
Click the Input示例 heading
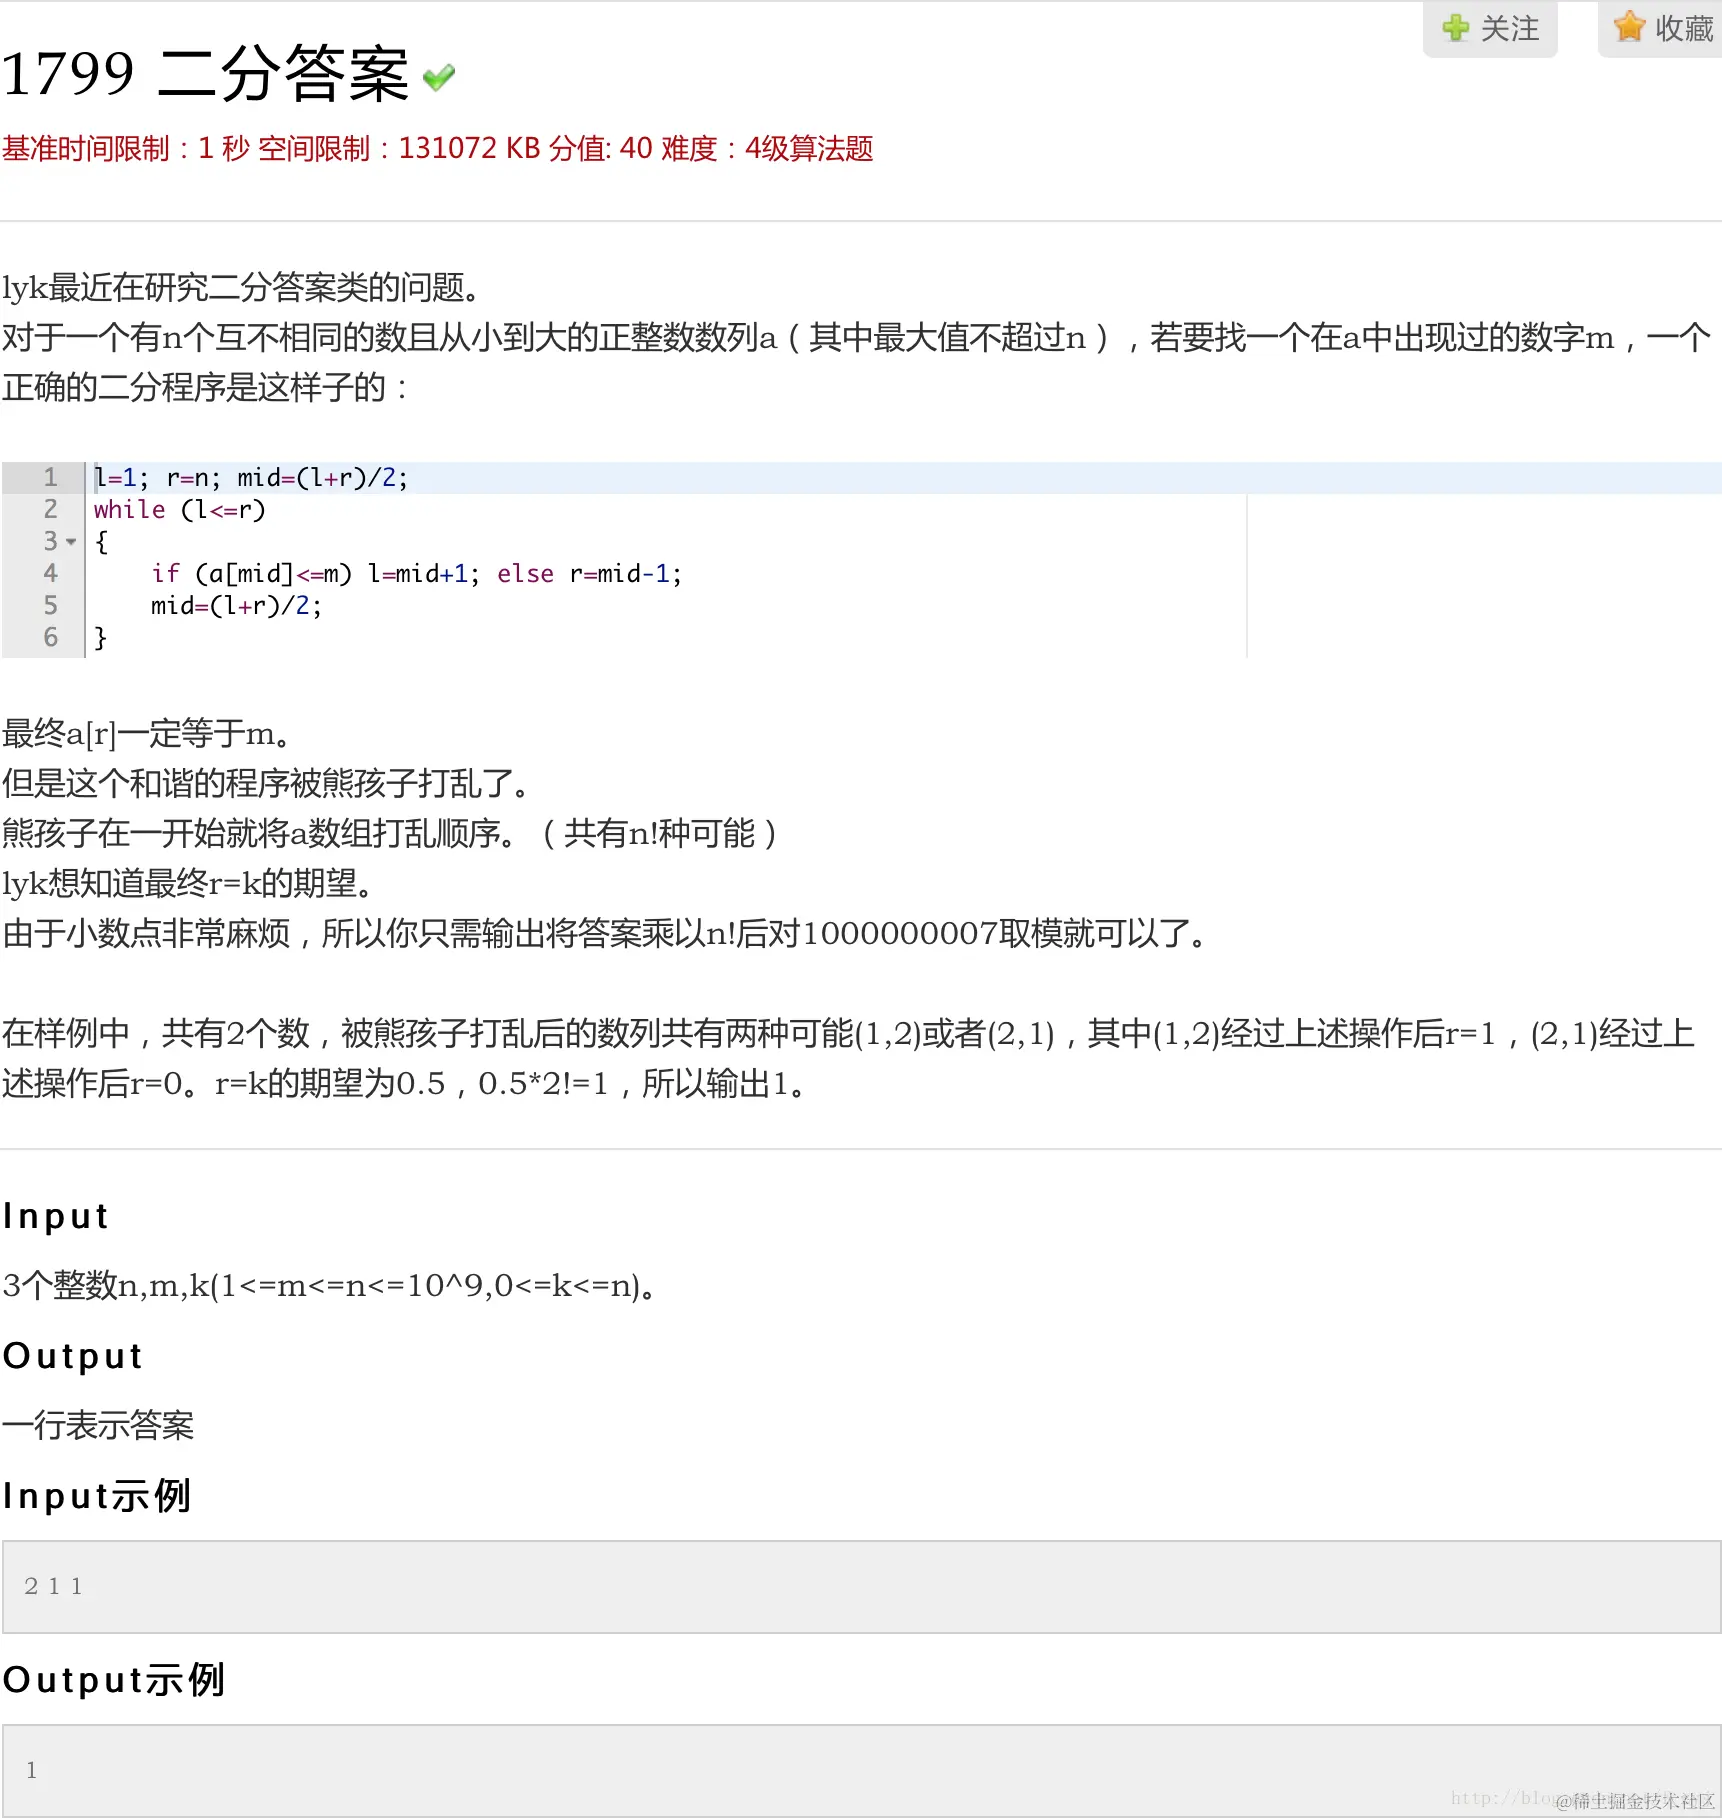point(97,1496)
